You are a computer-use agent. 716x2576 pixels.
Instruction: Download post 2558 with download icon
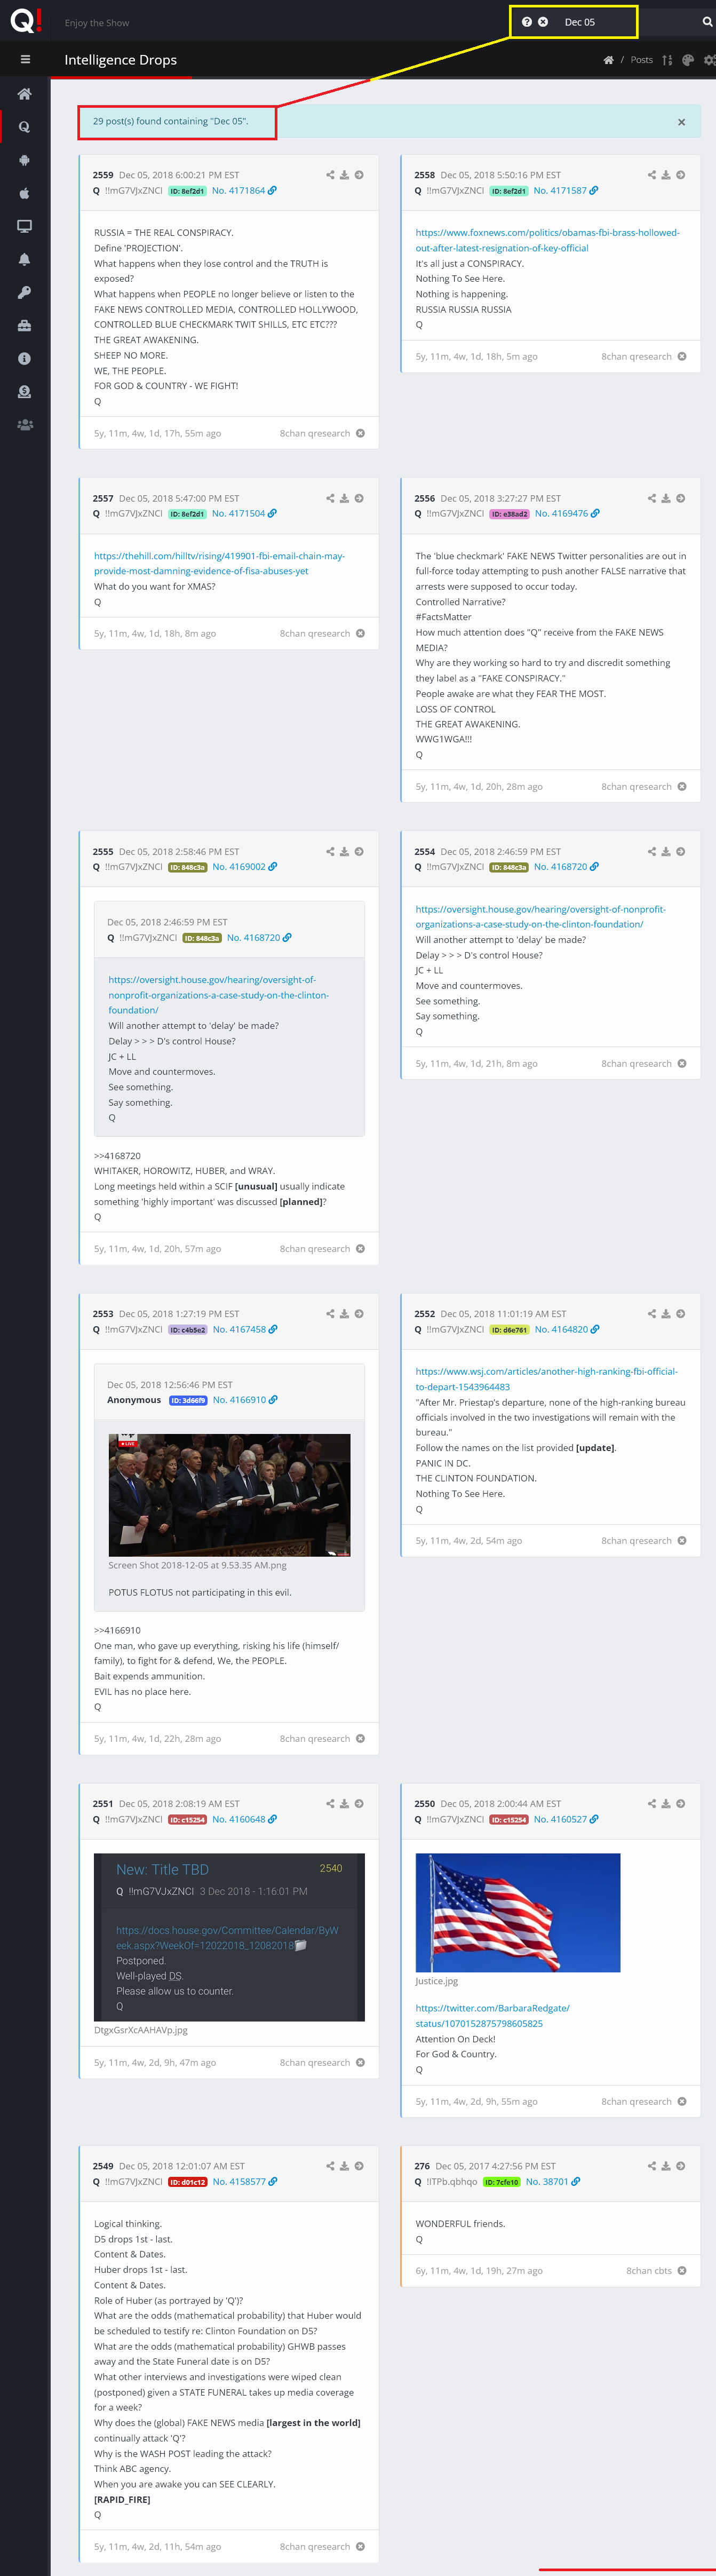[666, 175]
